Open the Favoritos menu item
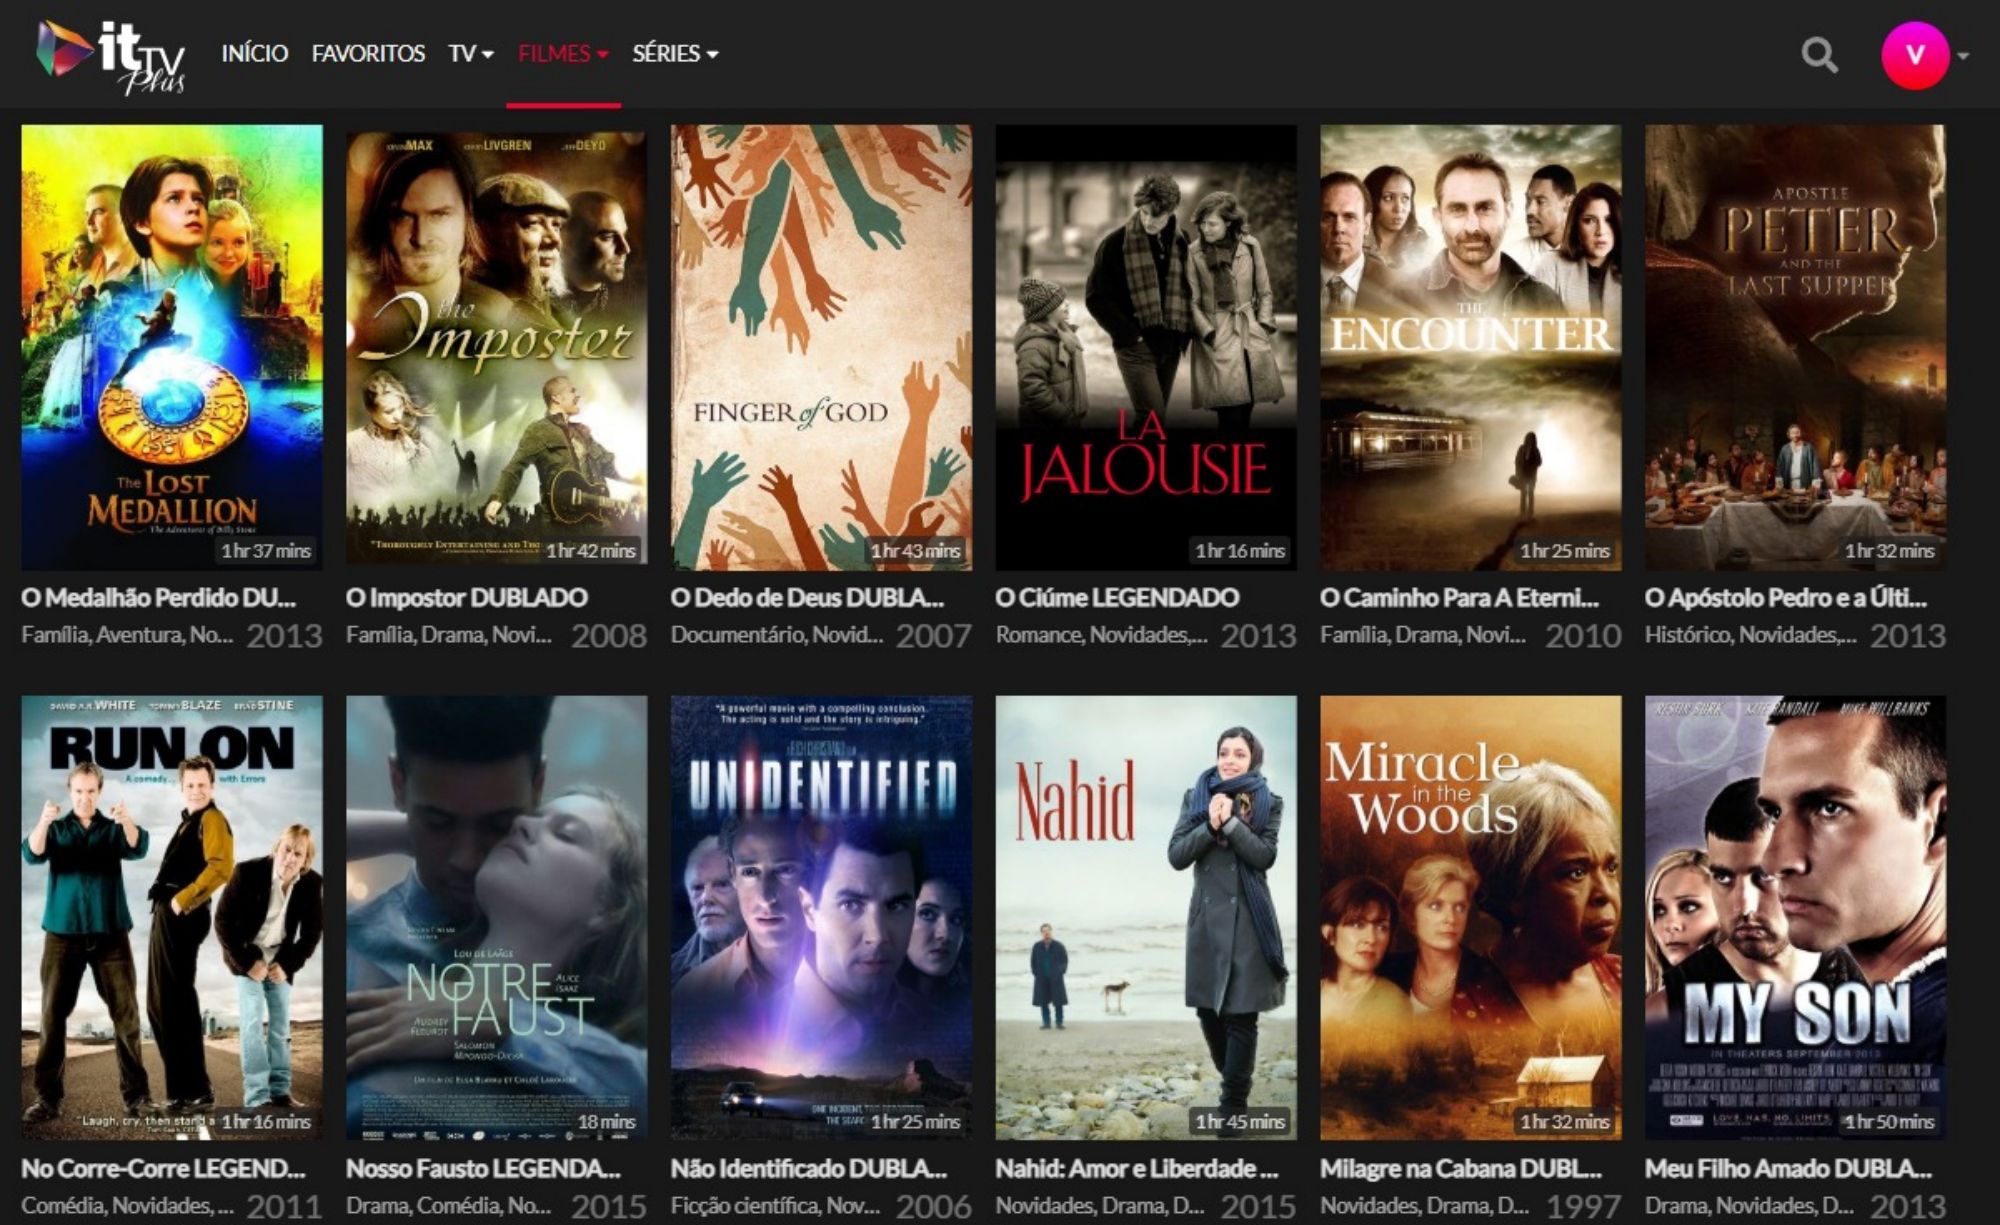 coord(368,54)
